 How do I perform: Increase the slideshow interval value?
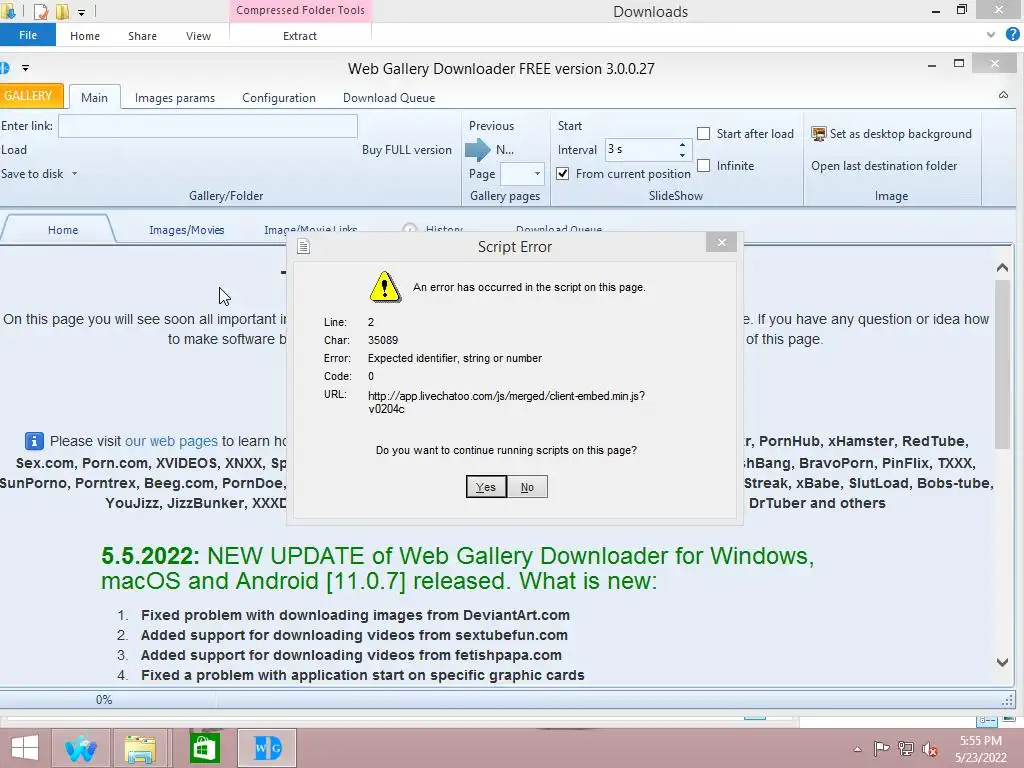click(x=682, y=144)
